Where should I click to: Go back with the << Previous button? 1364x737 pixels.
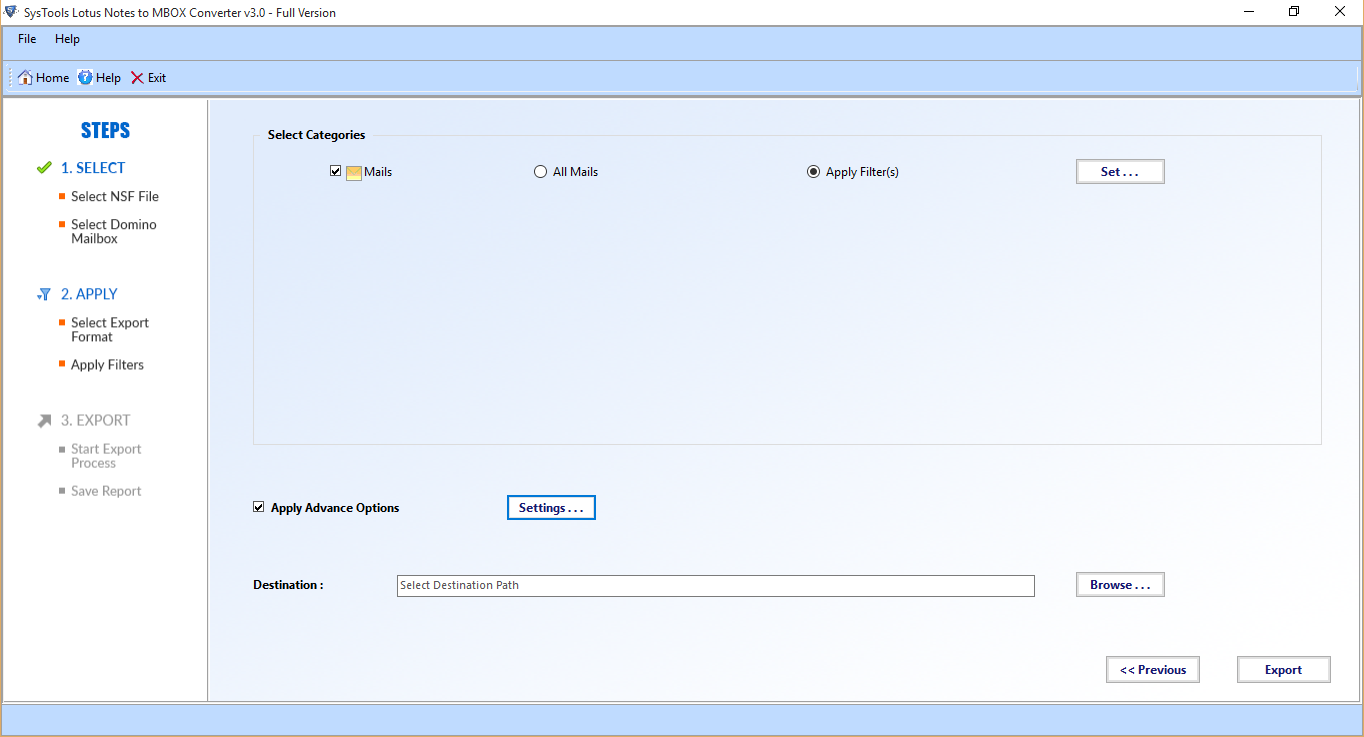coord(1153,670)
